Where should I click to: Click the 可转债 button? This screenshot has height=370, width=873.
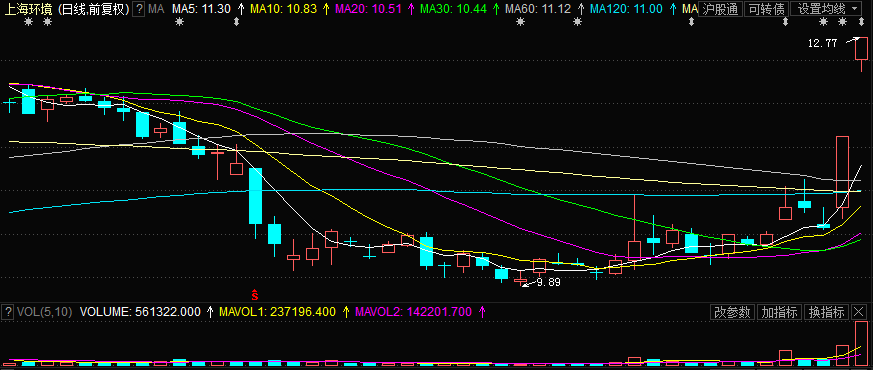pyautogui.click(x=766, y=8)
